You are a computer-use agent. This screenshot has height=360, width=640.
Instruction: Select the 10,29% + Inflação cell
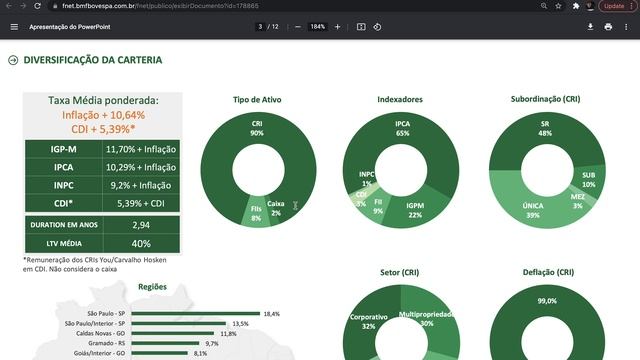point(141,167)
